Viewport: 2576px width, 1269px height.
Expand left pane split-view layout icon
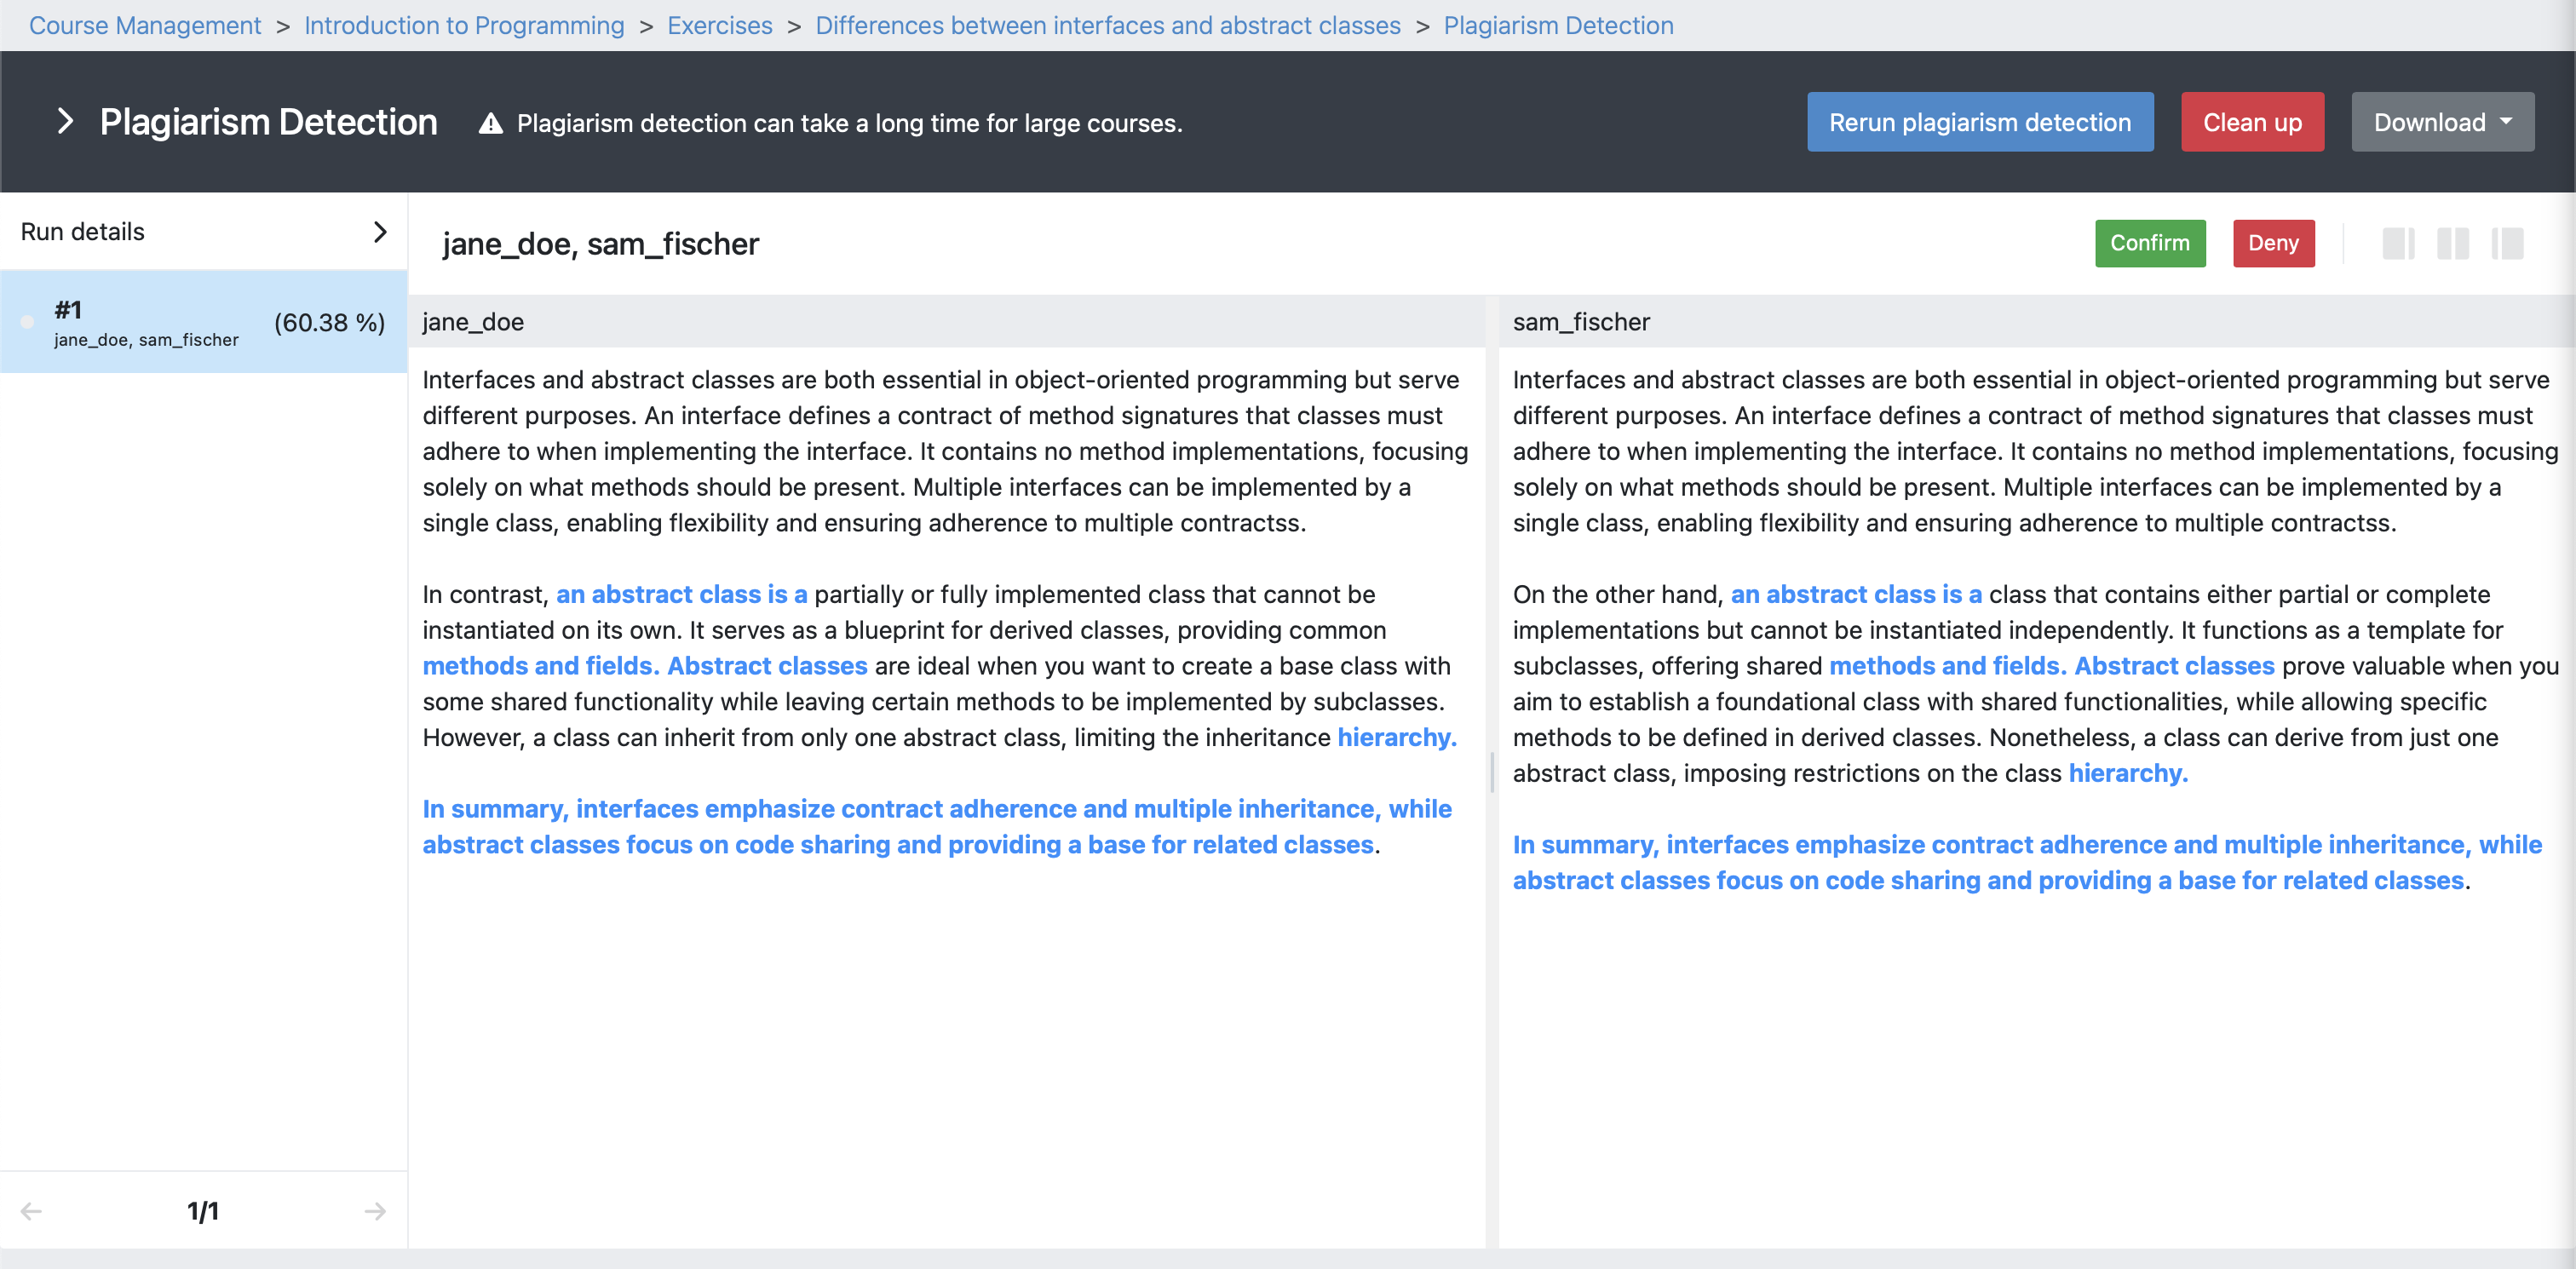(x=2397, y=243)
